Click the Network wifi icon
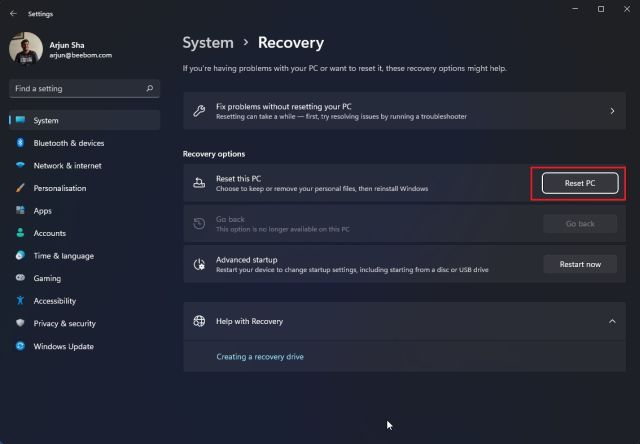 [x=20, y=165]
